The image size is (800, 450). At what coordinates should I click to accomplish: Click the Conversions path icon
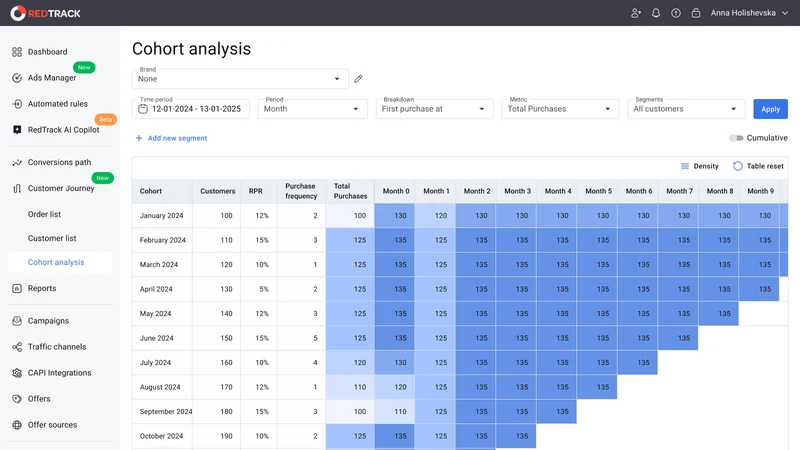tap(17, 162)
